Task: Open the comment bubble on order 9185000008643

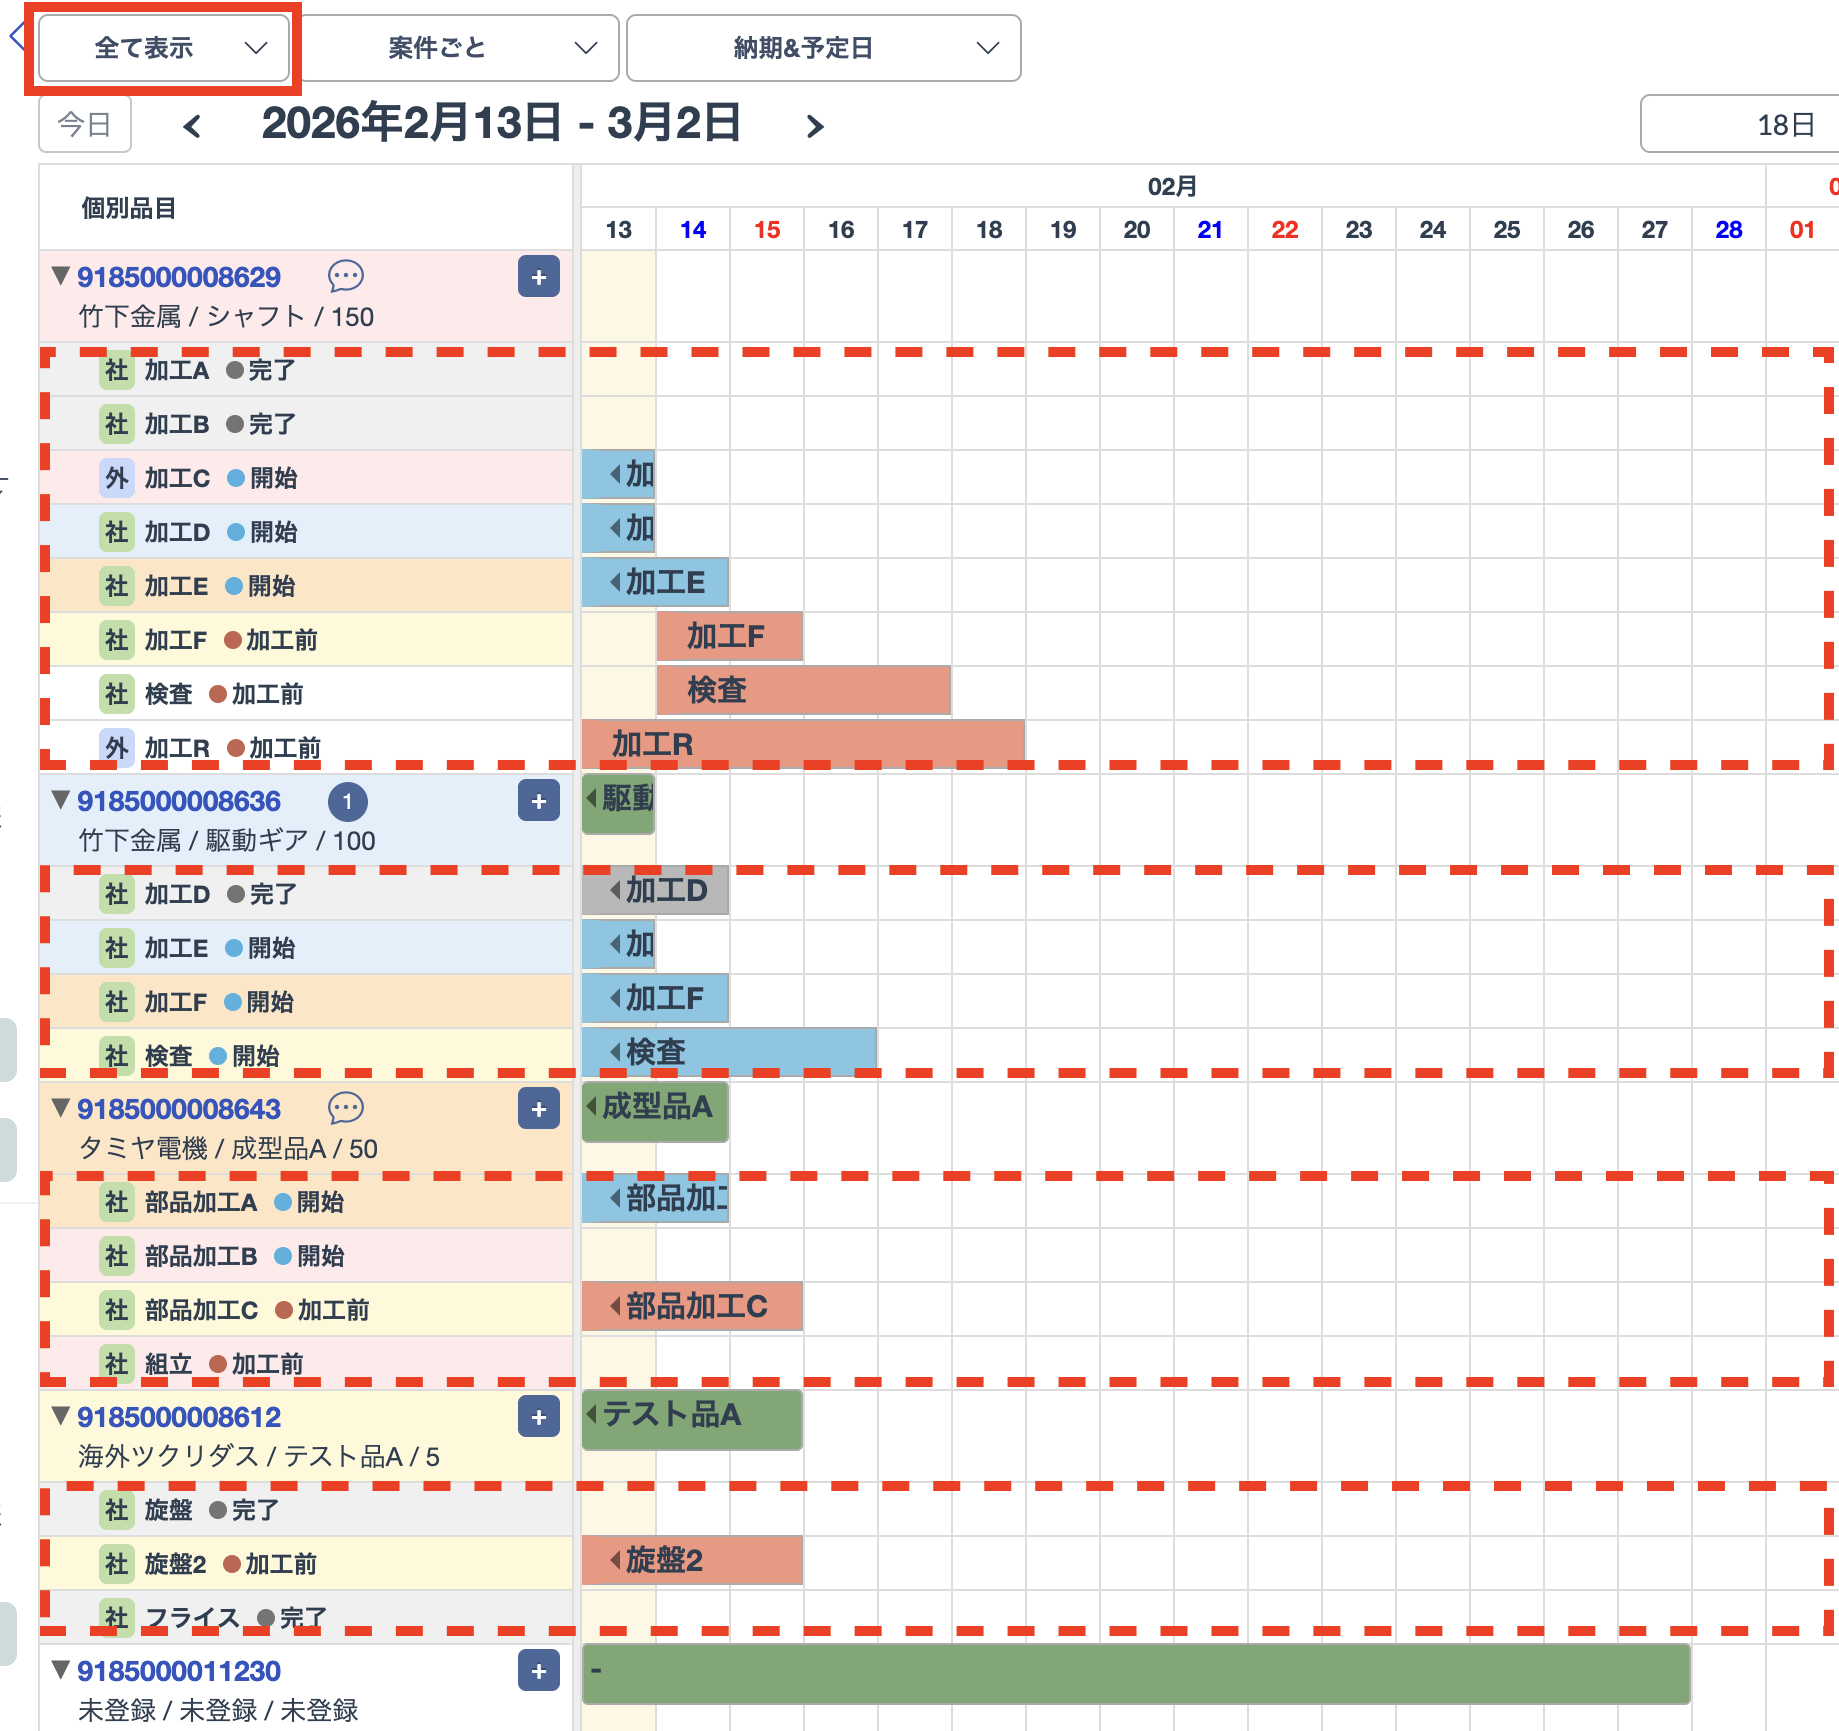Action: (x=346, y=1108)
